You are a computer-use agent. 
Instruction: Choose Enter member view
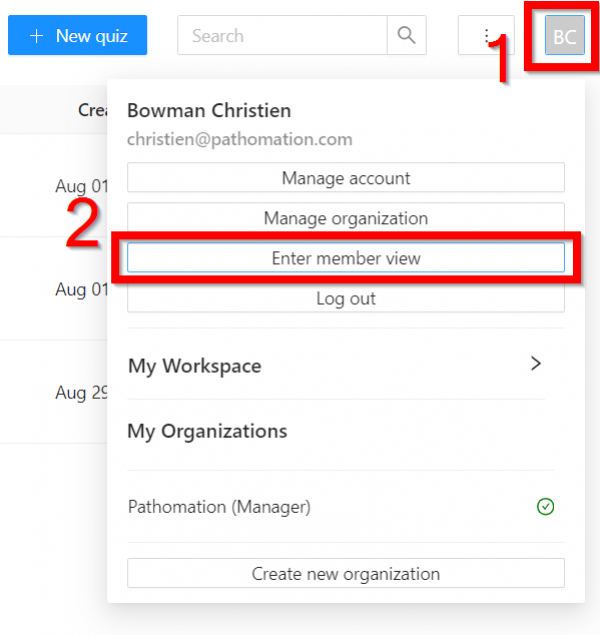(346, 258)
